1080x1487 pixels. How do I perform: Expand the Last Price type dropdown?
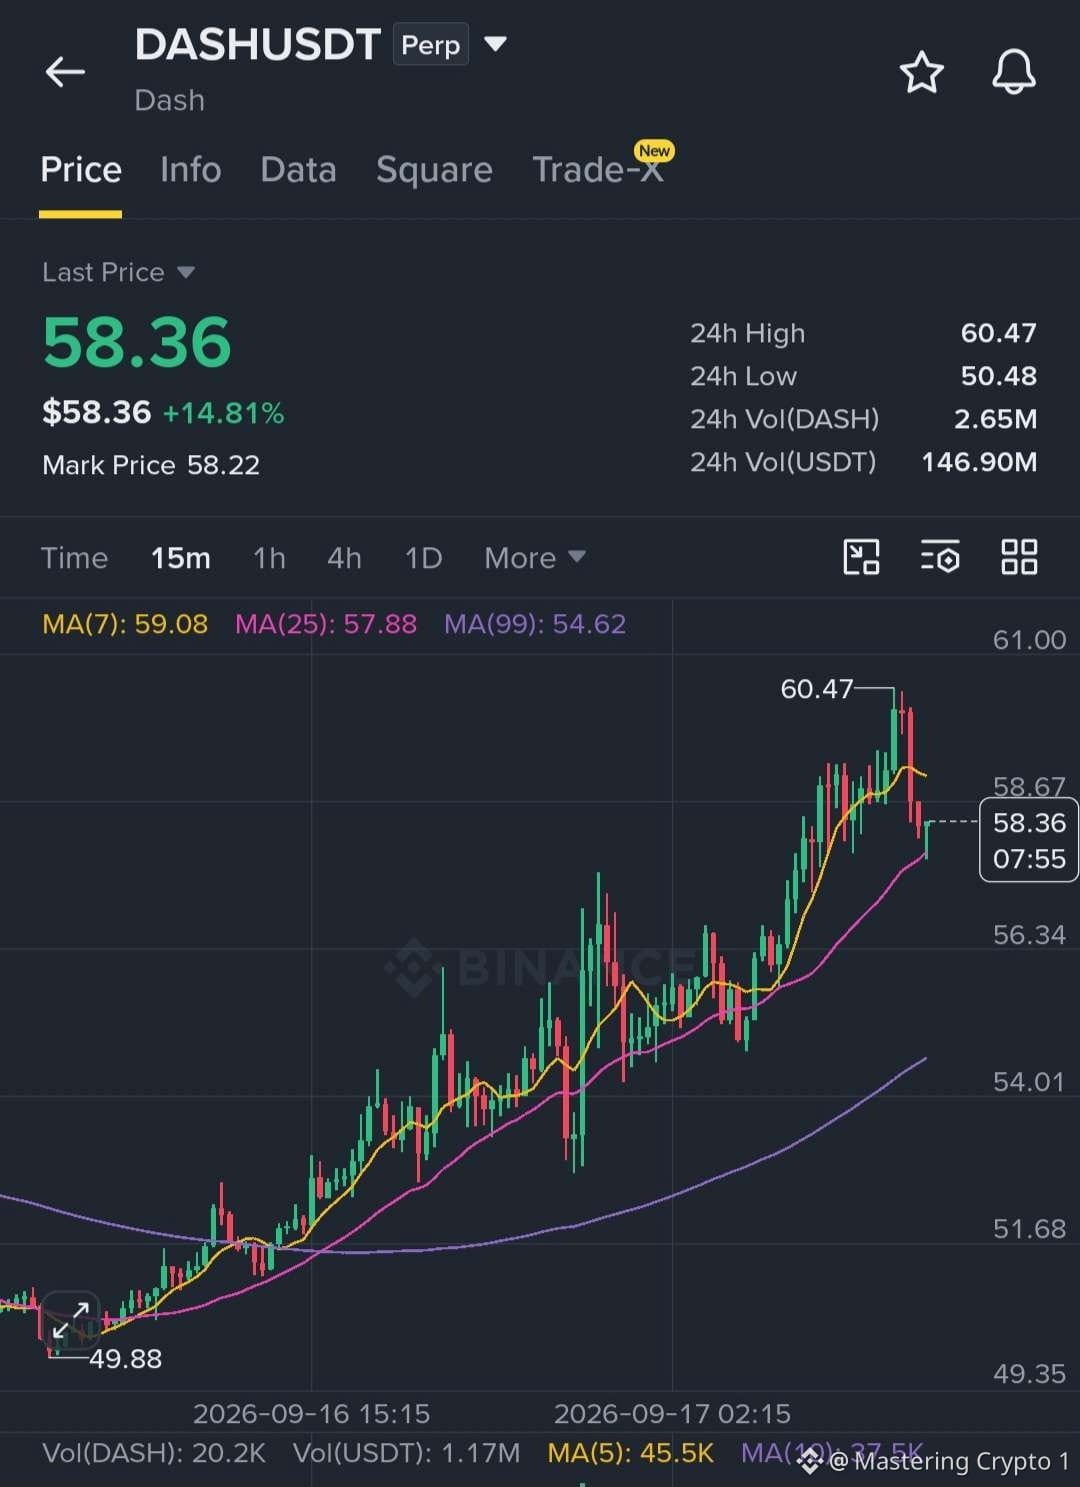[x=186, y=272]
